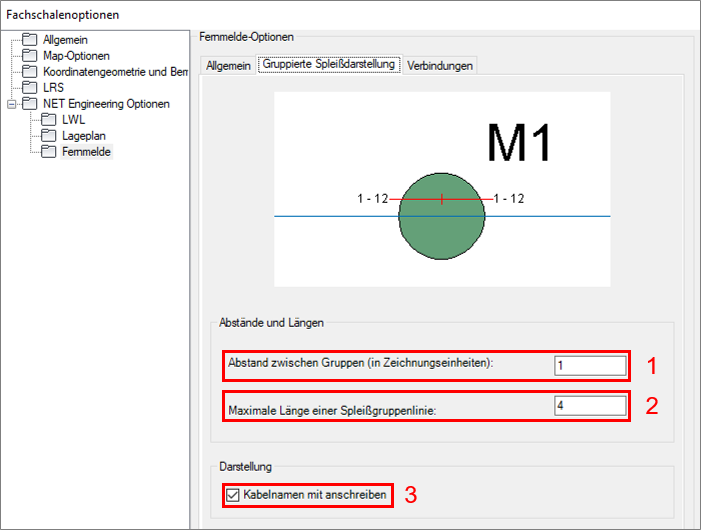Focus the Maximale Länge einer Spleißgruppenlinie field
Screen dimensions: 701x530
590,406
